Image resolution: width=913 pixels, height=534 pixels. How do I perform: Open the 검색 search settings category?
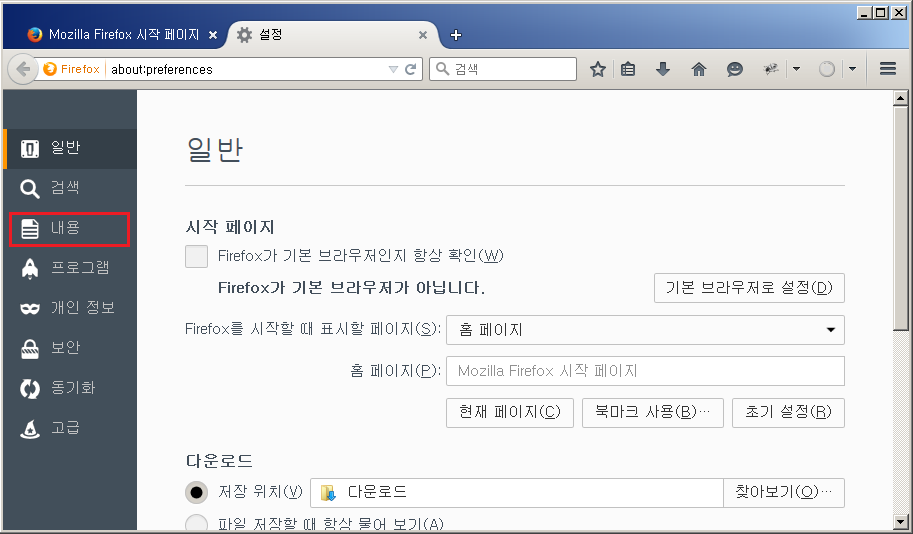(70, 188)
